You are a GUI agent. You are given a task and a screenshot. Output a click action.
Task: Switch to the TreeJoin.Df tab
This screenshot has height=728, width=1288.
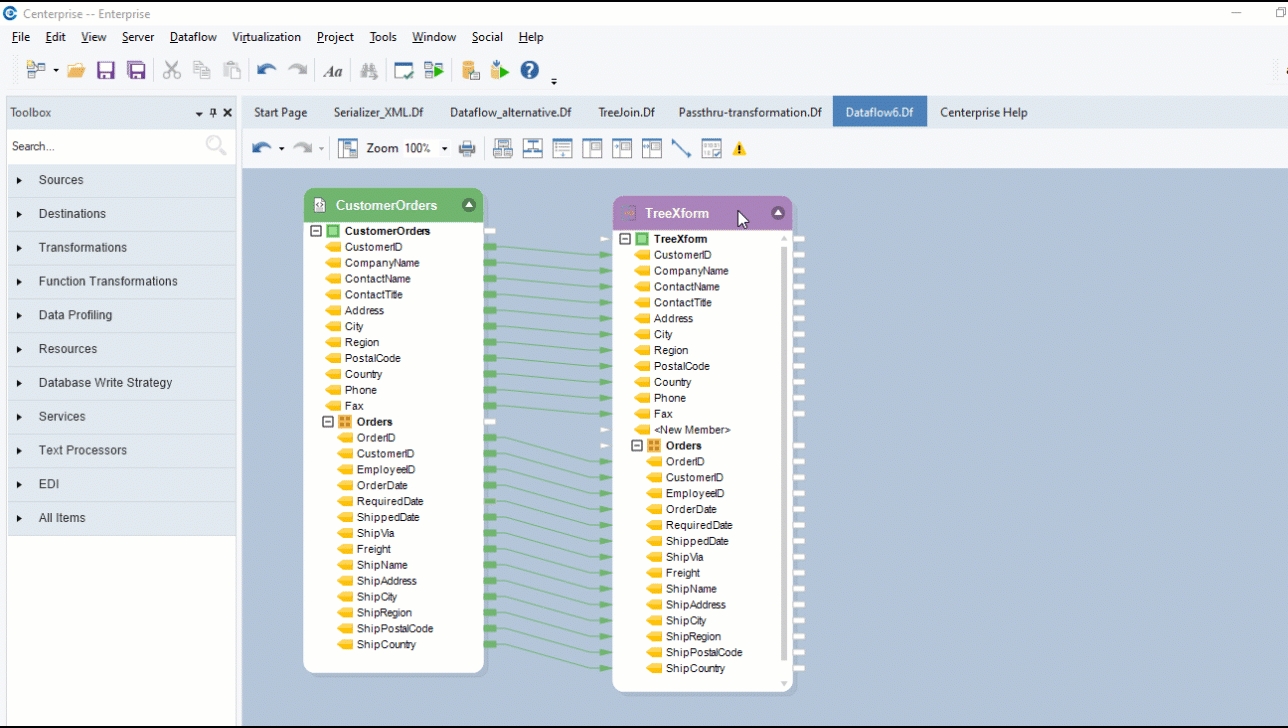tap(626, 112)
